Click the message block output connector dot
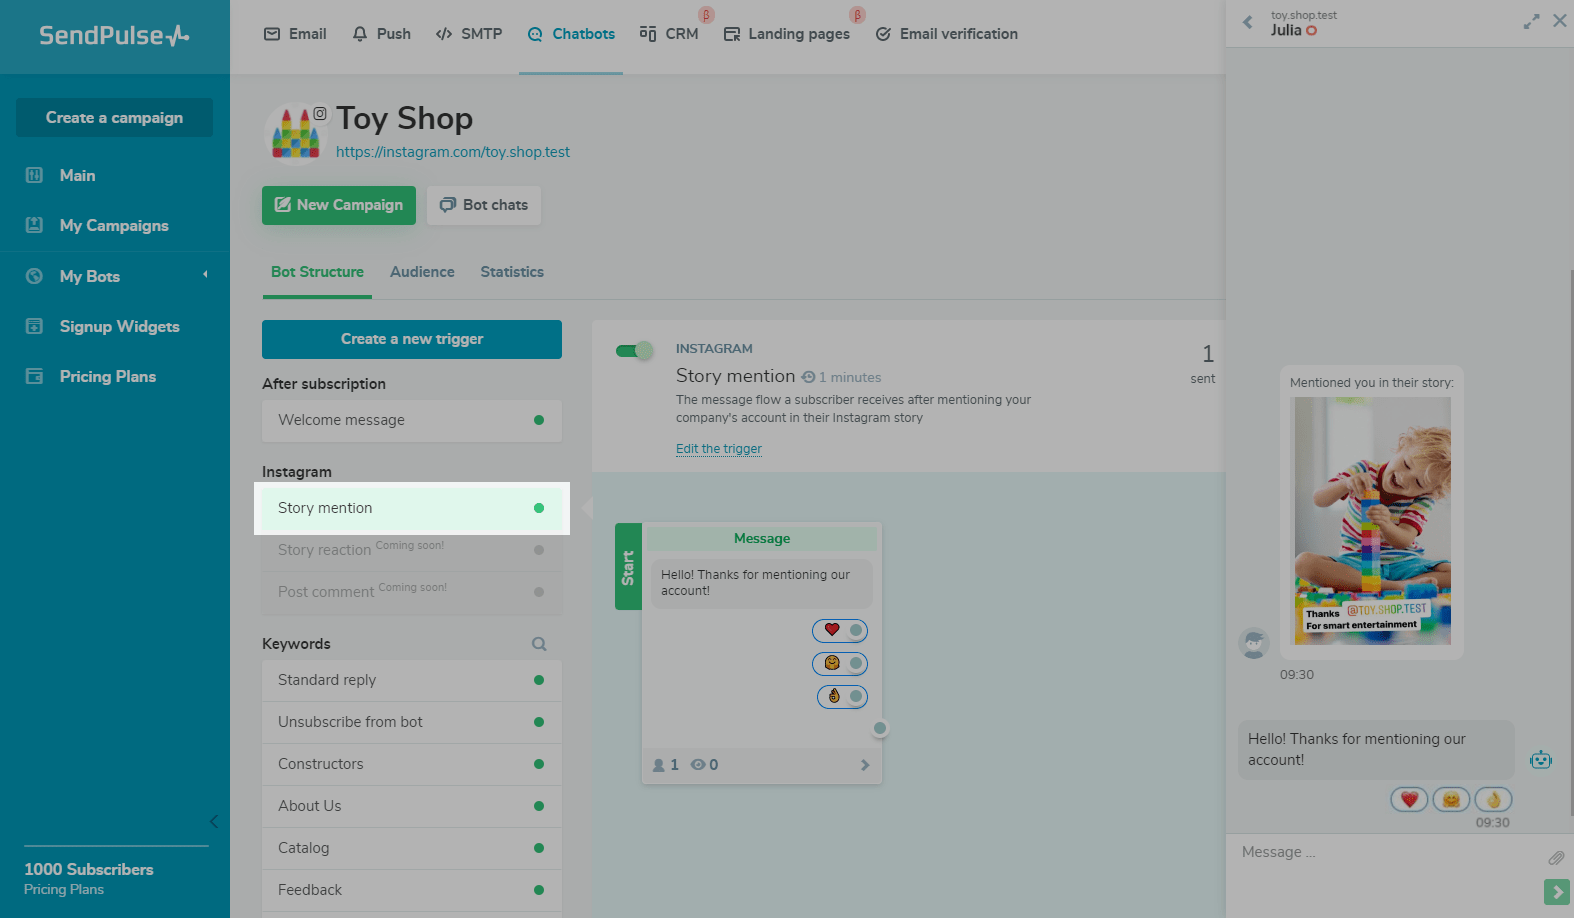The height and width of the screenshot is (918, 1574). (x=880, y=728)
